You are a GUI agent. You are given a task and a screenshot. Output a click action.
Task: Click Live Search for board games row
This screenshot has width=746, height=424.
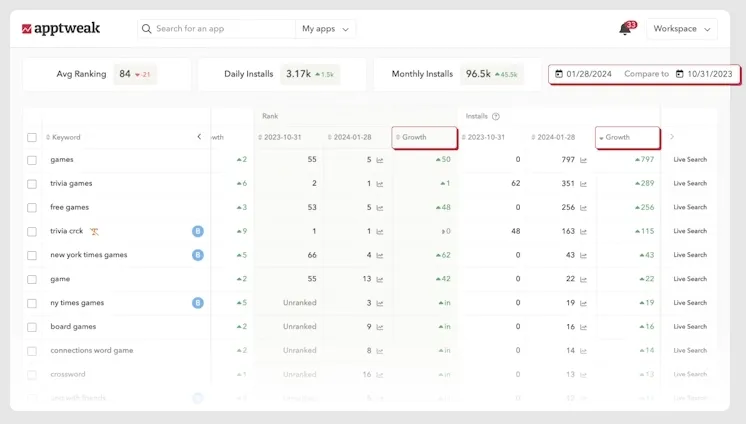(x=690, y=327)
